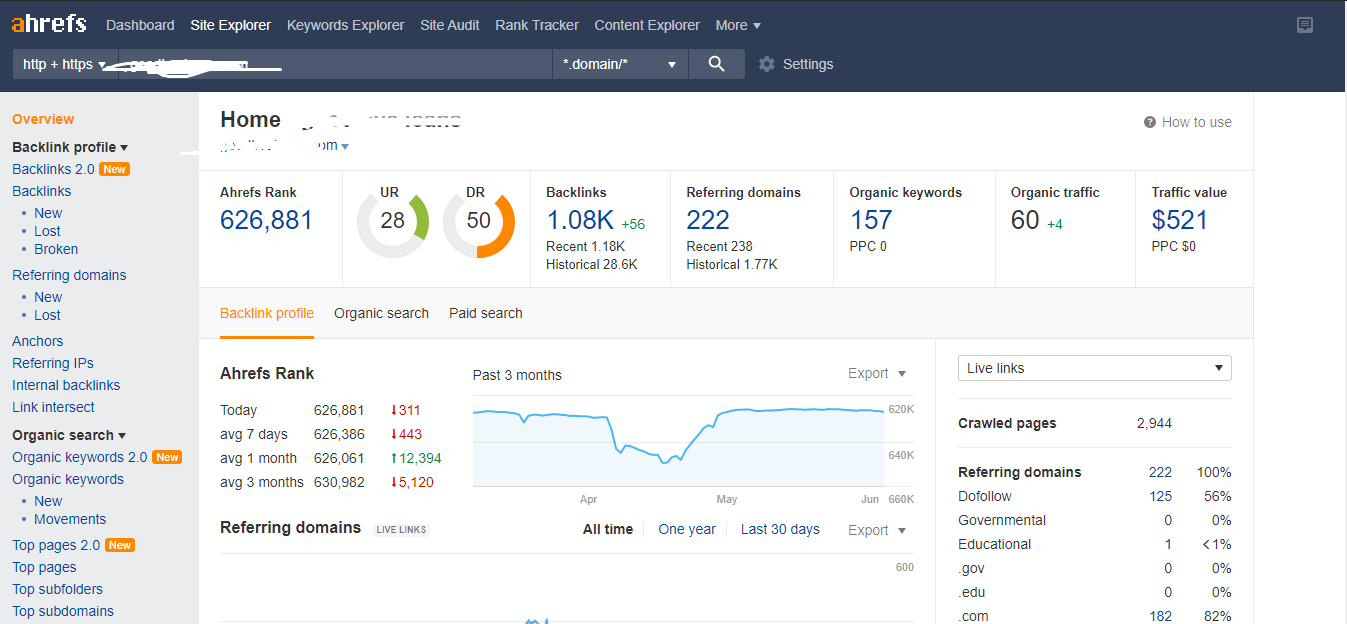
Task: Open the Live links filter dropdown
Action: point(1093,368)
